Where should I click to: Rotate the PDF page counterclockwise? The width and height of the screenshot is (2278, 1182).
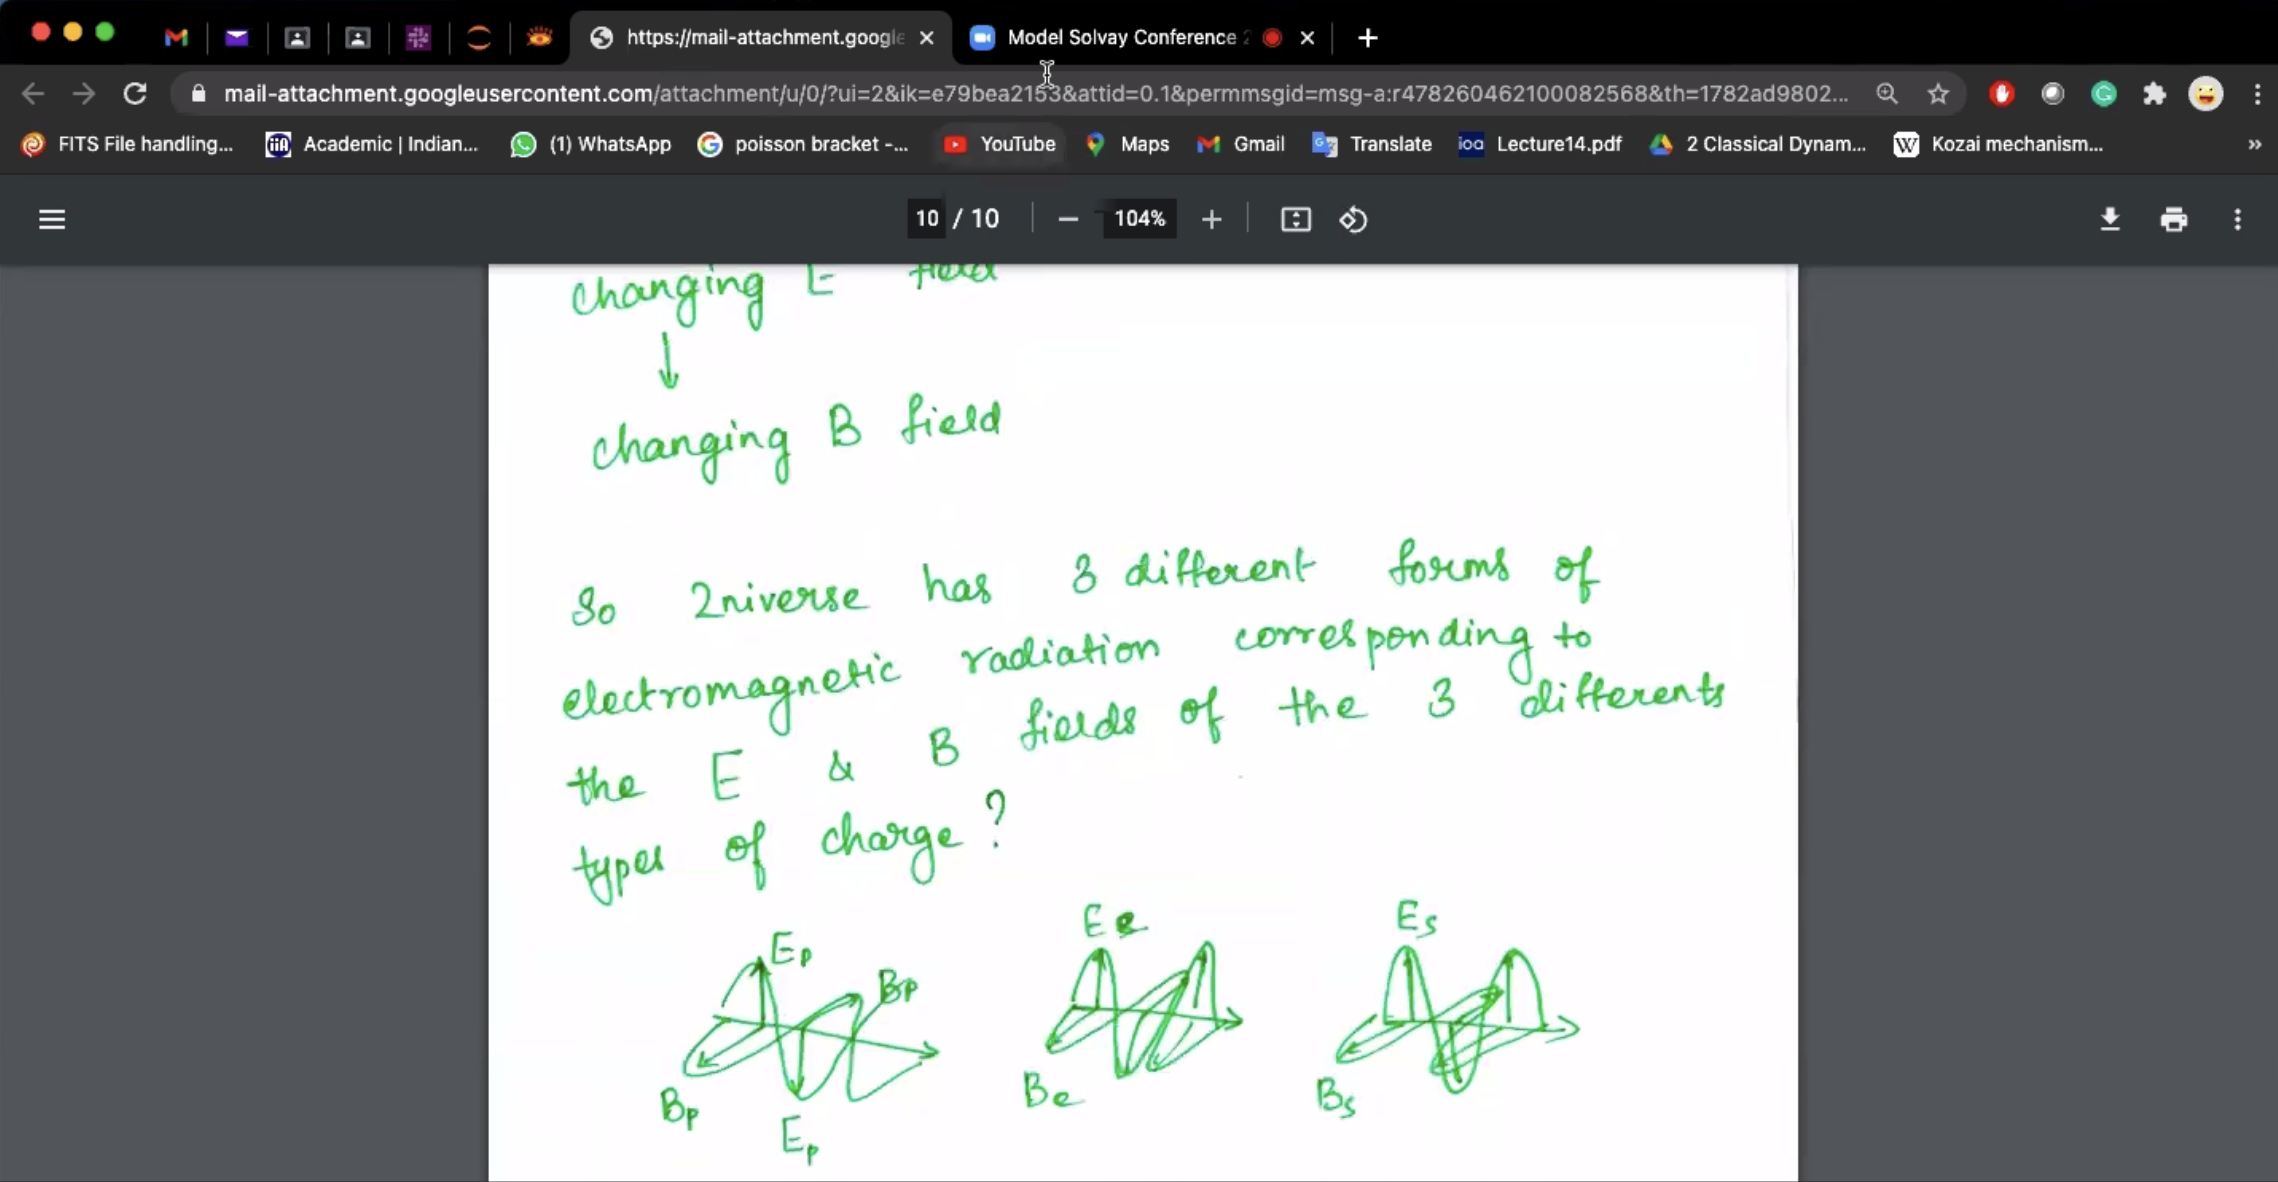coord(1353,219)
